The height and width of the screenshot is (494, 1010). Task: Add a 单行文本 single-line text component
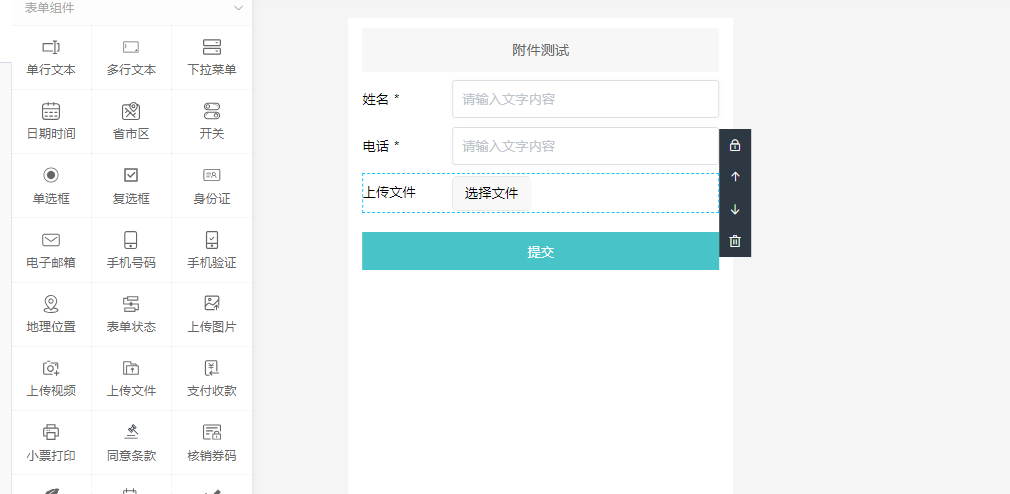(52, 57)
